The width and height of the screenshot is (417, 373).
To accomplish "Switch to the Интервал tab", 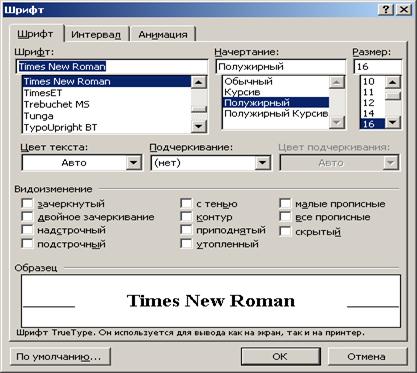I will pos(96,34).
